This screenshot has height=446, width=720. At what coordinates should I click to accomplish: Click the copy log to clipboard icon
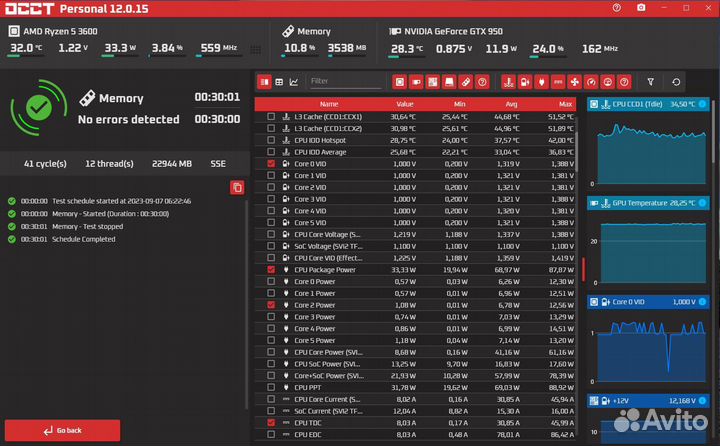(x=237, y=187)
